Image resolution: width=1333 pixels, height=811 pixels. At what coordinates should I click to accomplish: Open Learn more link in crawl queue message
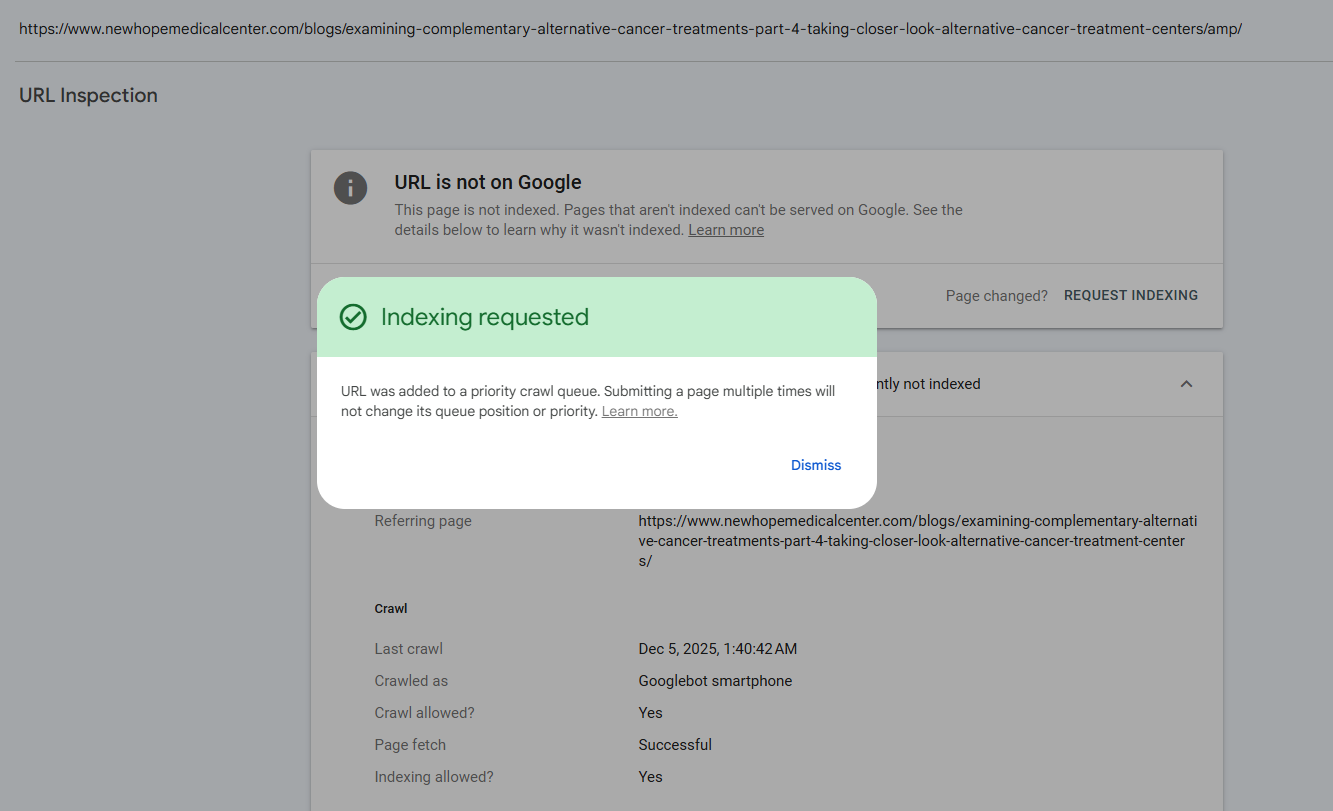pos(639,411)
